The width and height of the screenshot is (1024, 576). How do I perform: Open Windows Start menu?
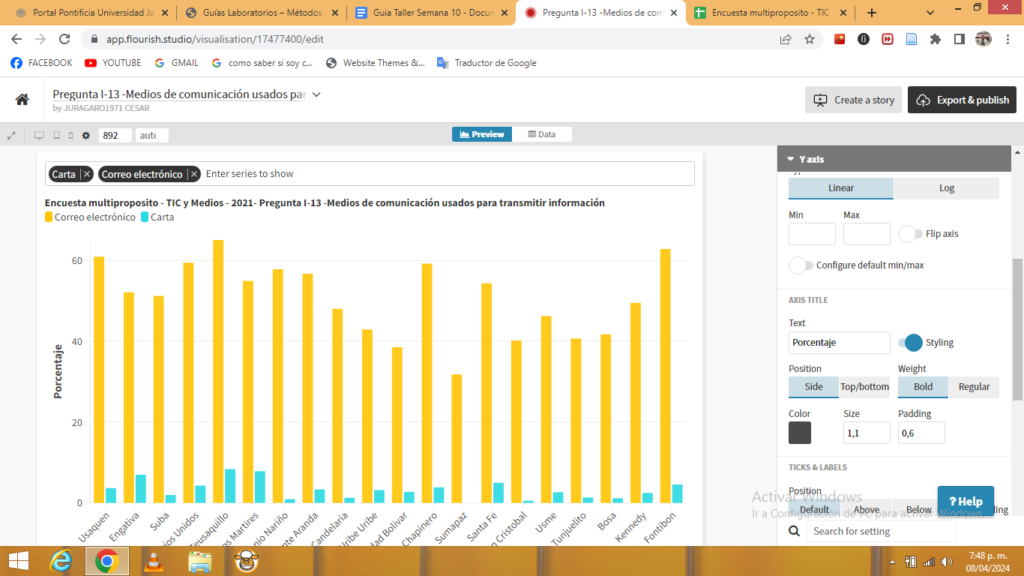tap(18, 561)
